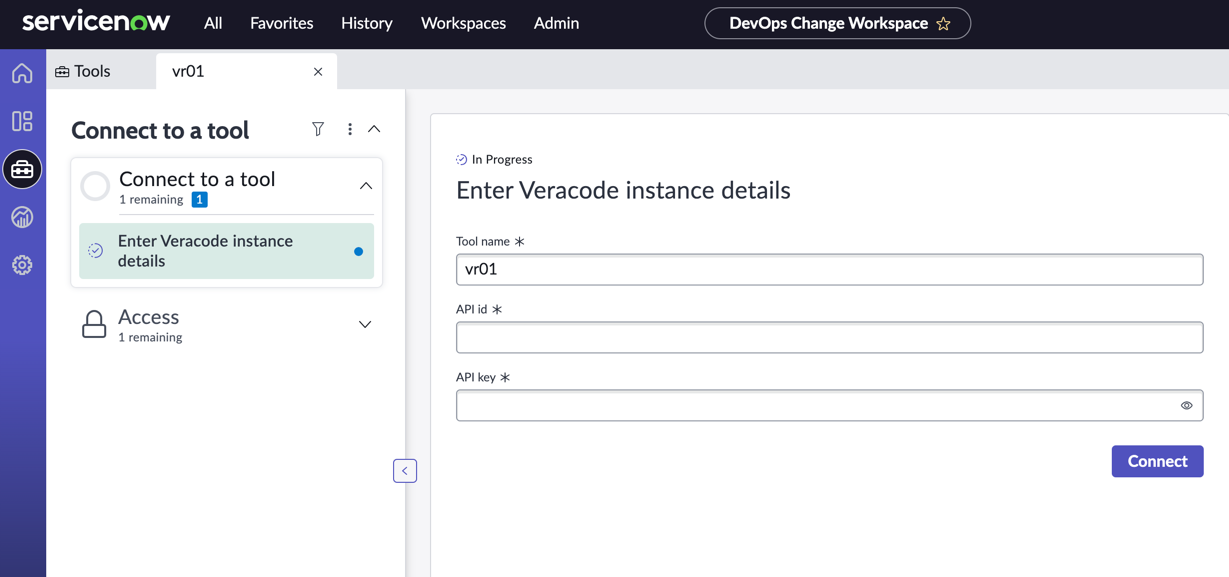Viewport: 1229px width, 577px height.
Task: Click the blue dot on Veracode step
Action: click(x=358, y=251)
